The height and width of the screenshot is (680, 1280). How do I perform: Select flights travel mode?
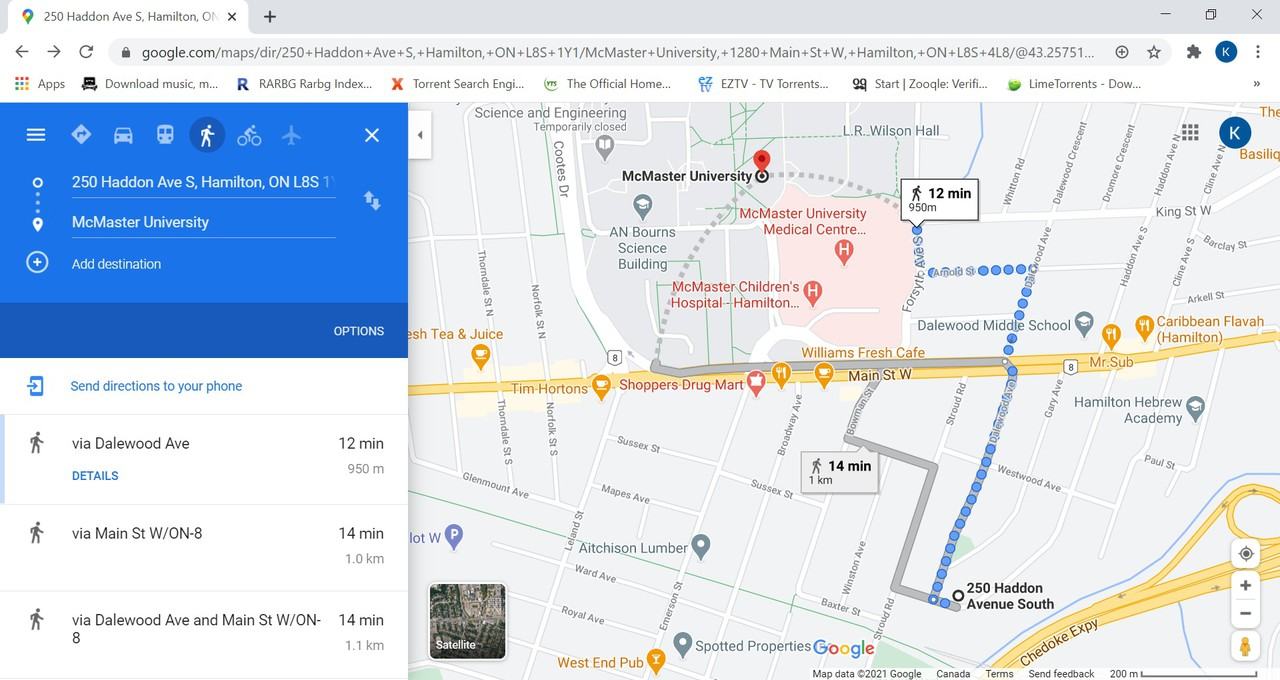[x=291, y=135]
